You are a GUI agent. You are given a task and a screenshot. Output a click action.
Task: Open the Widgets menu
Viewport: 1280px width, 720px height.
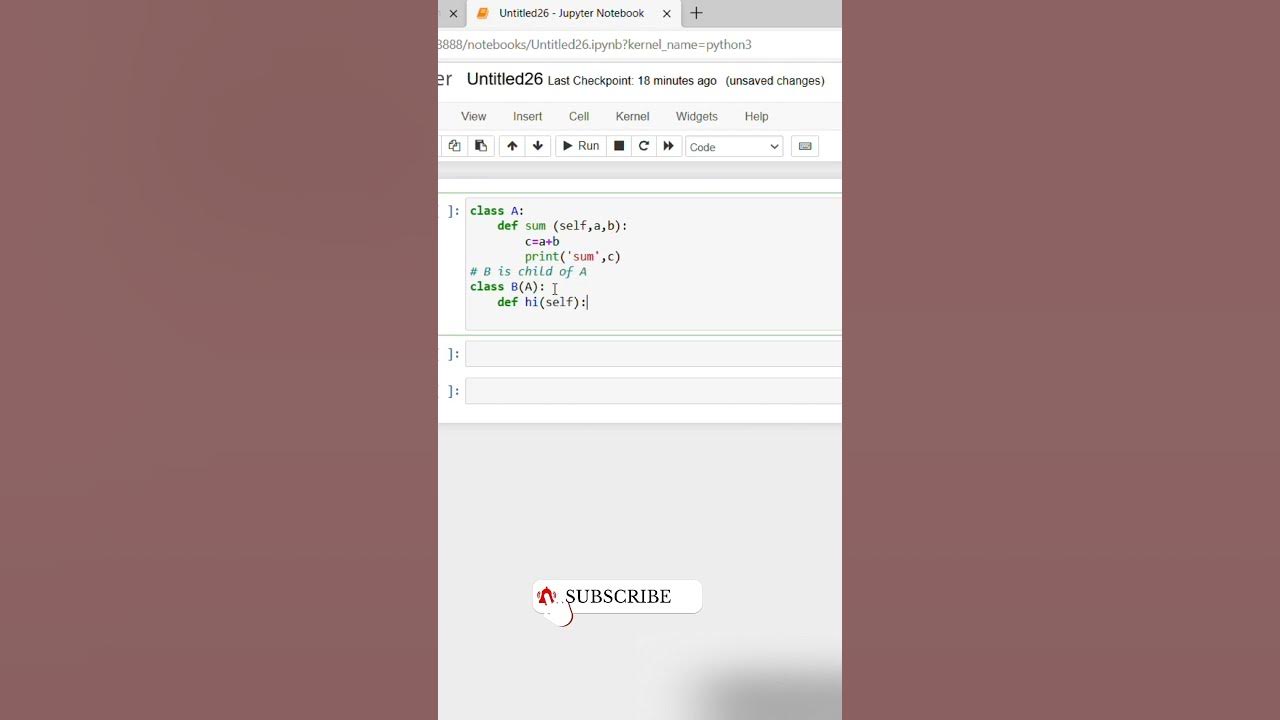point(696,116)
